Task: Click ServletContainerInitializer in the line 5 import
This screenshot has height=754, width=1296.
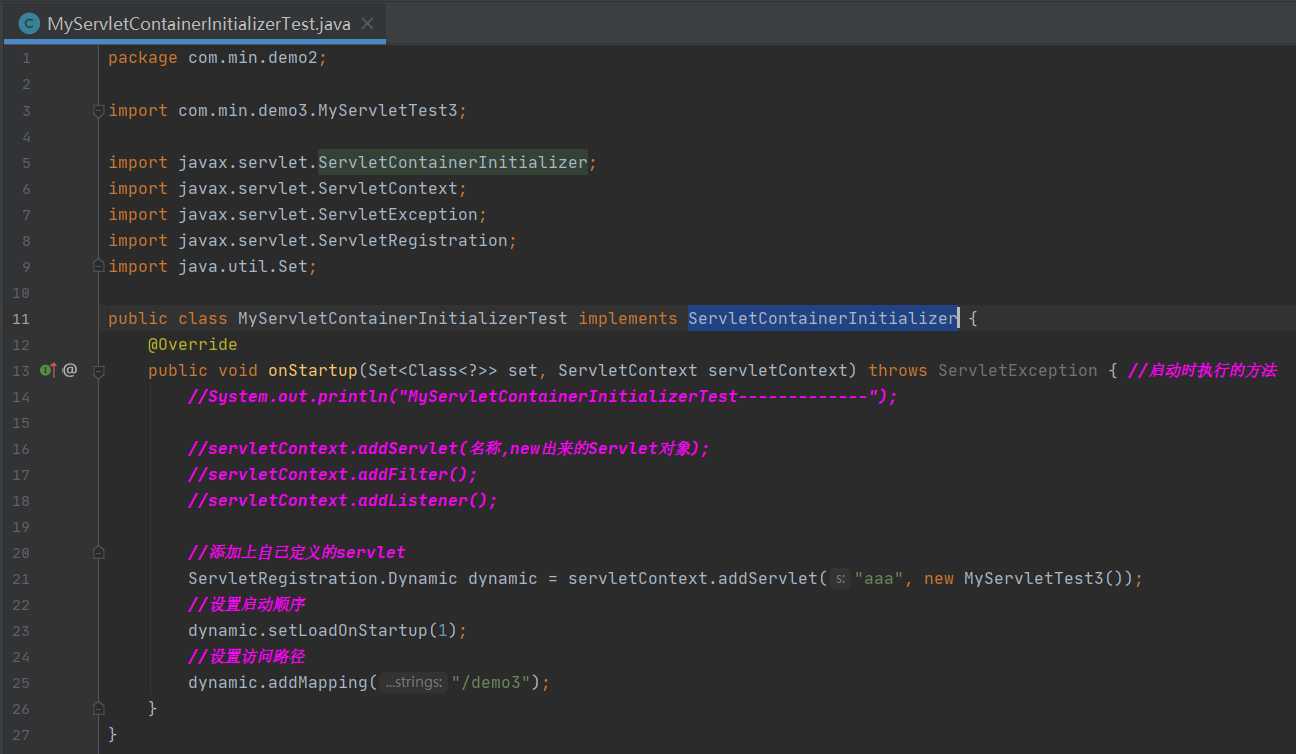Action: click(x=453, y=162)
